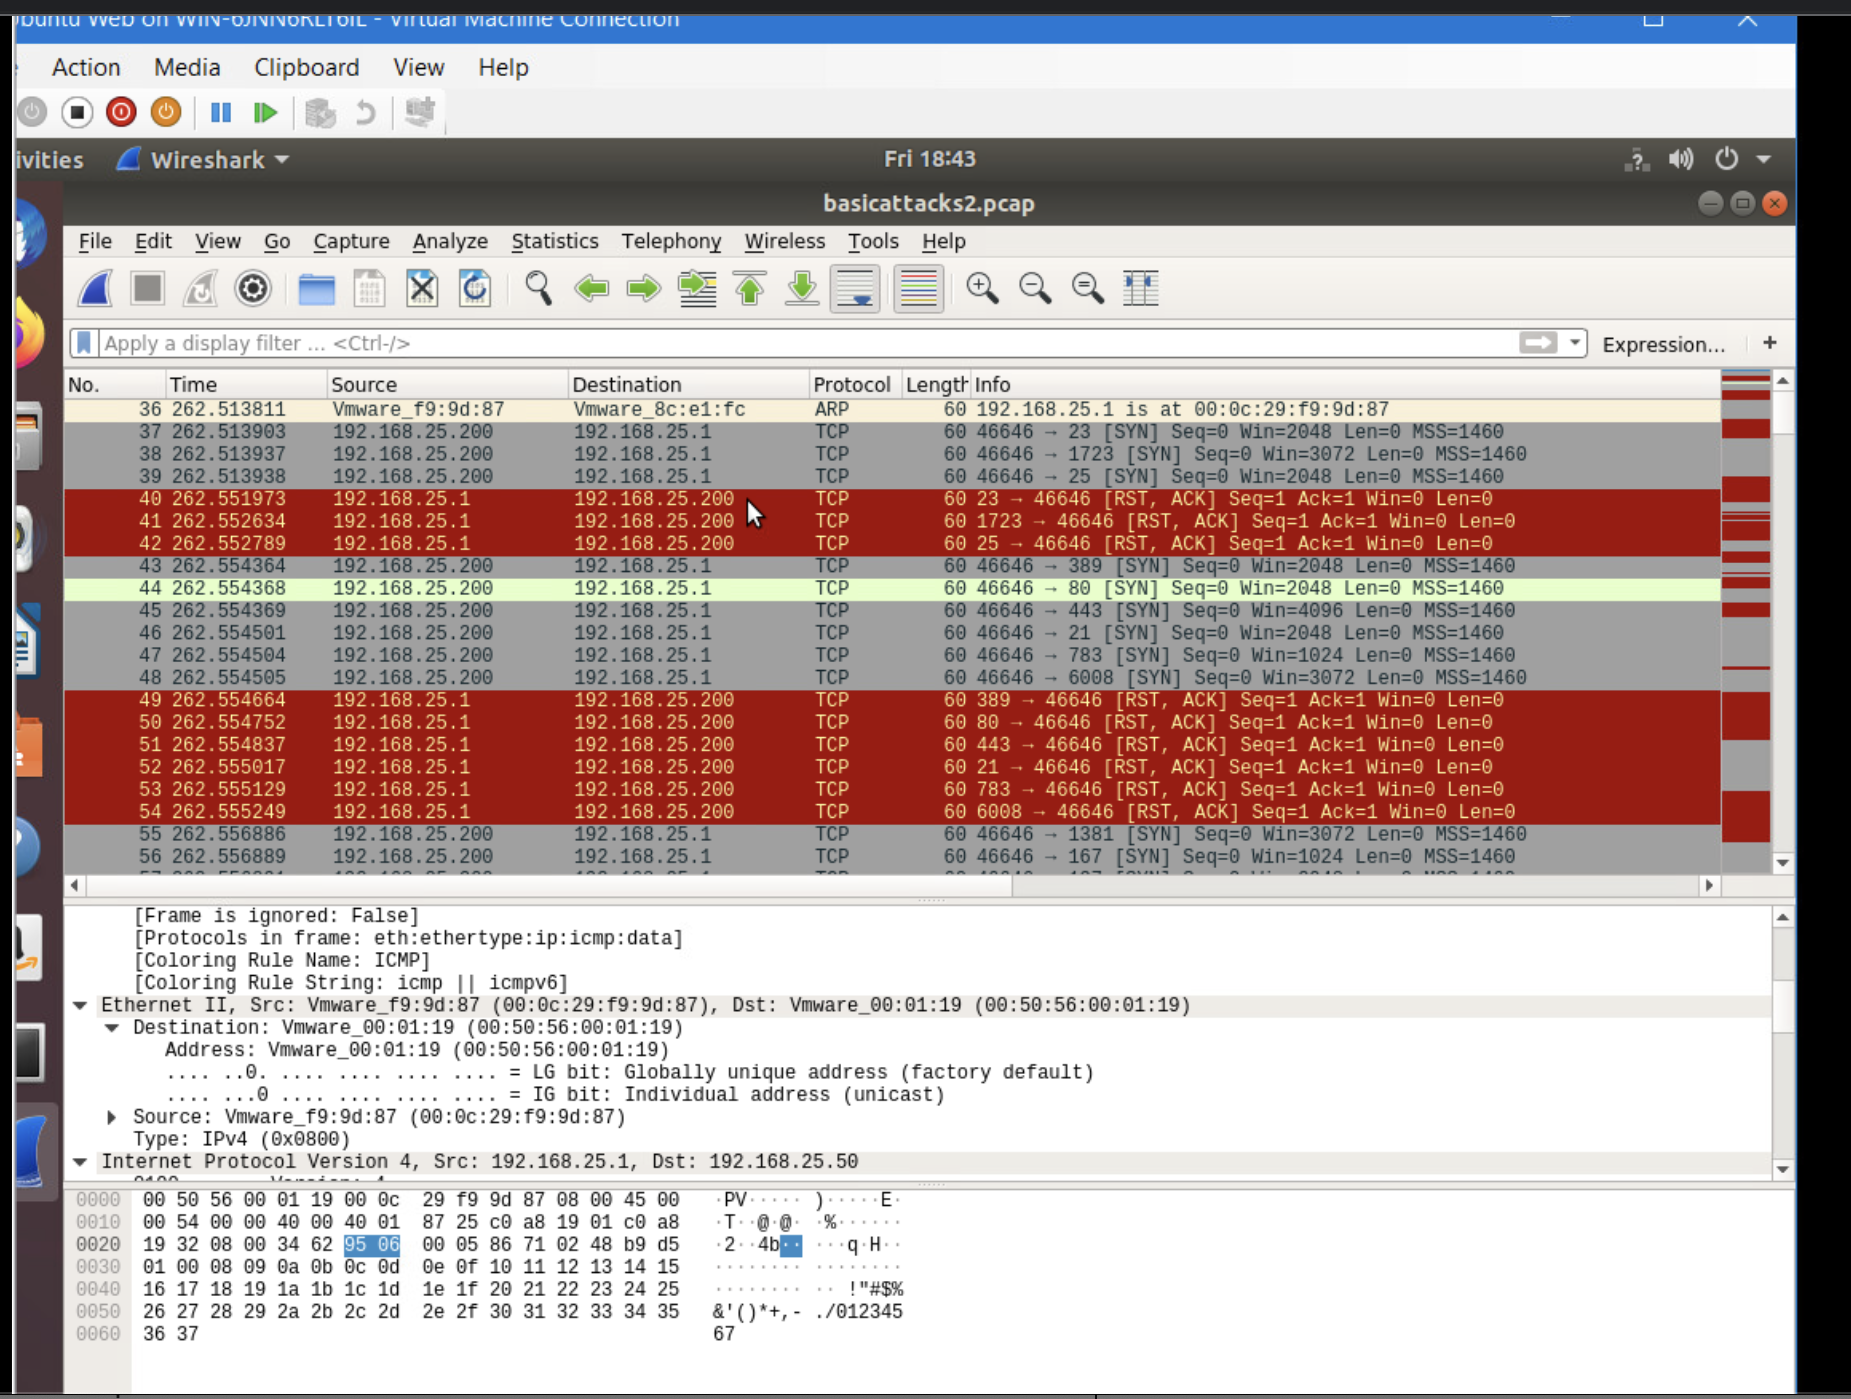This screenshot has width=1851, height=1399.
Task: Expand the Source Vmware_f9:9d:87 node
Action: (x=112, y=1117)
